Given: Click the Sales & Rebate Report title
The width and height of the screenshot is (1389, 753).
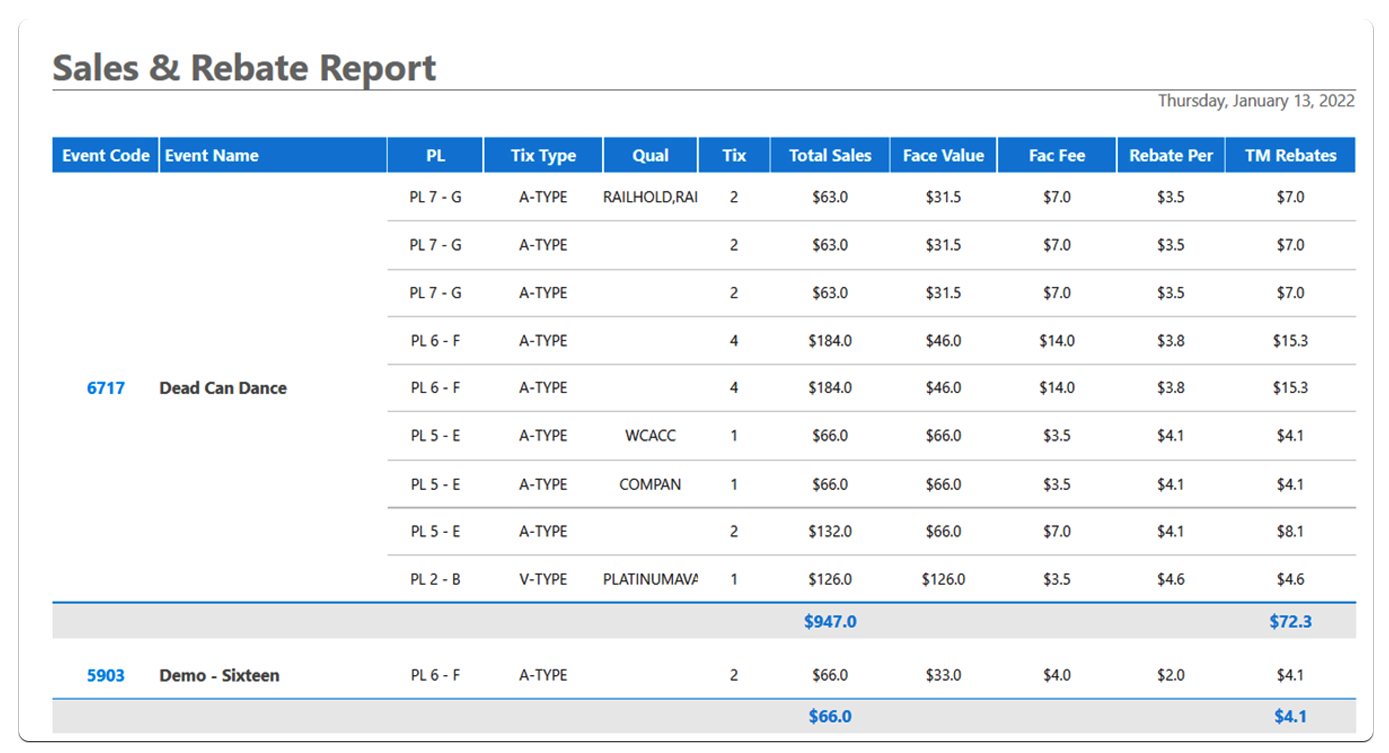Looking at the screenshot, I should coord(244,68).
